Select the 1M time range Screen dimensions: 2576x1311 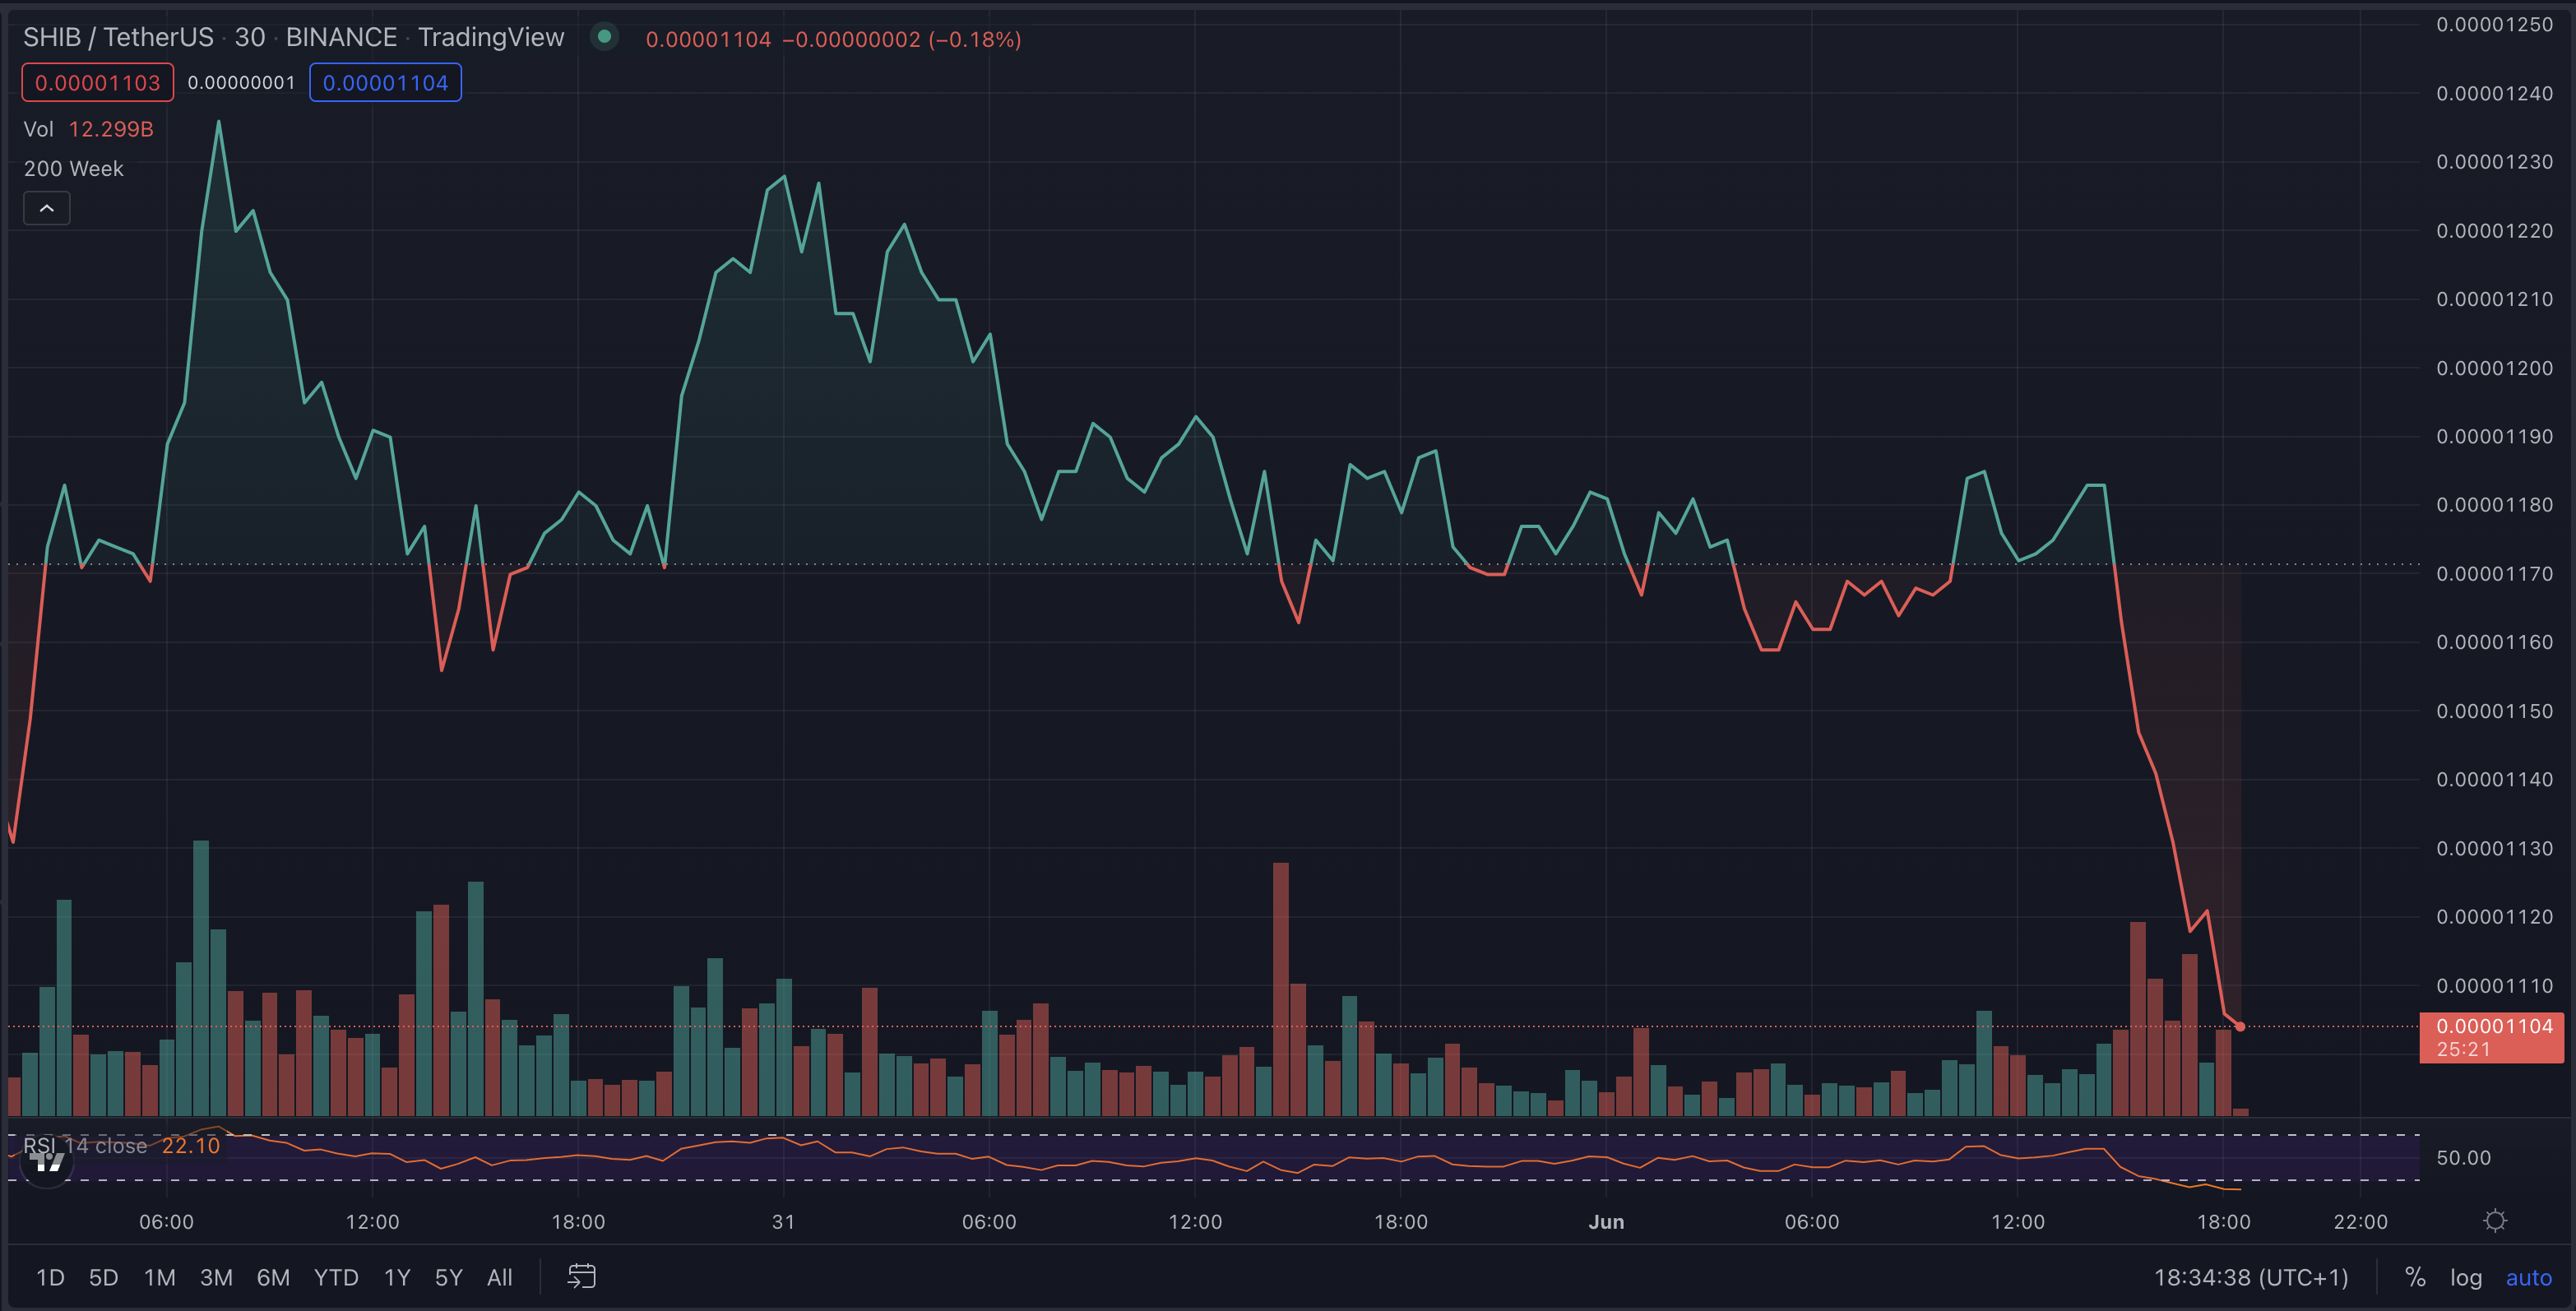coord(159,1278)
